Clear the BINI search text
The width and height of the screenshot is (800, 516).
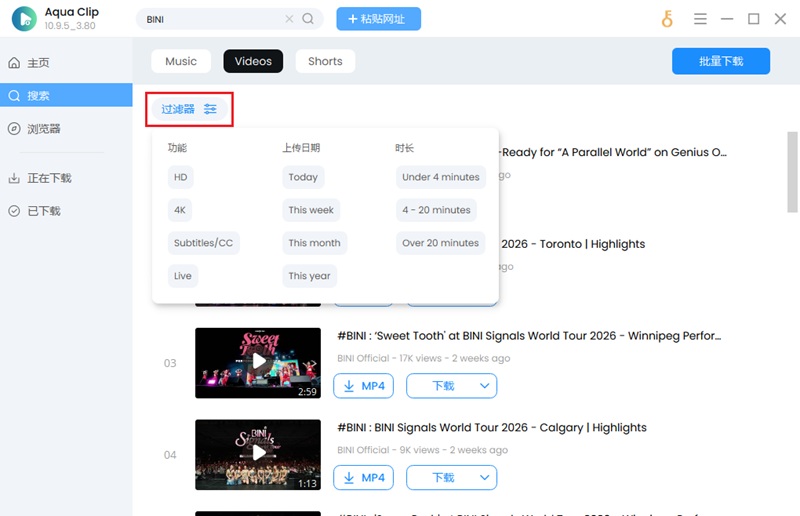click(x=289, y=19)
